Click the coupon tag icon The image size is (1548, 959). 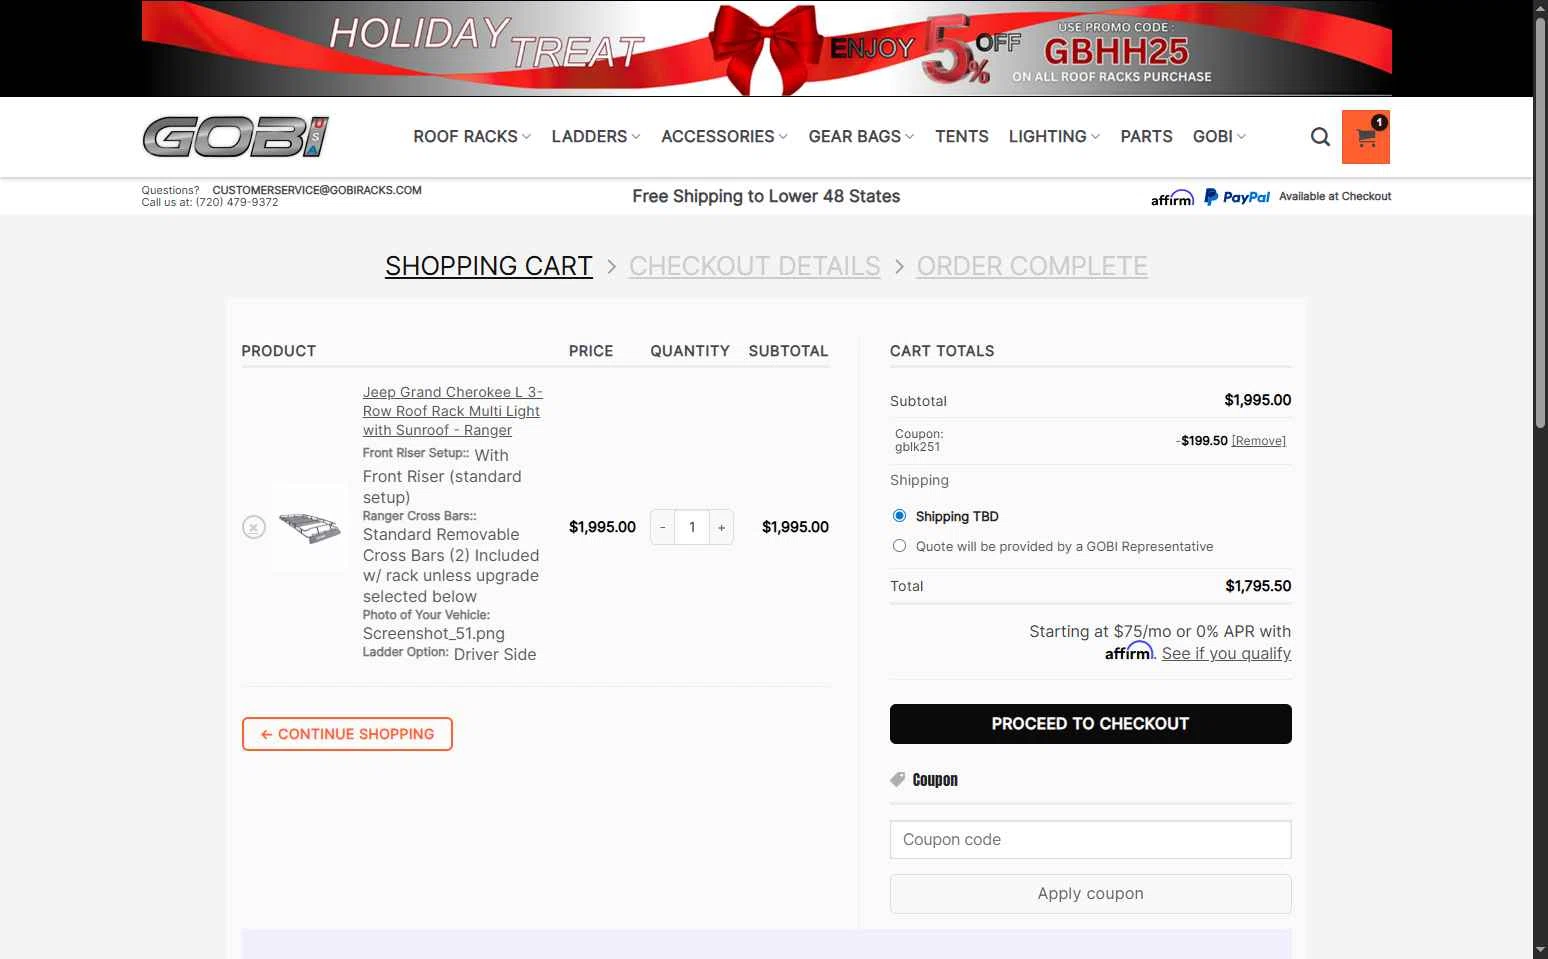898,779
